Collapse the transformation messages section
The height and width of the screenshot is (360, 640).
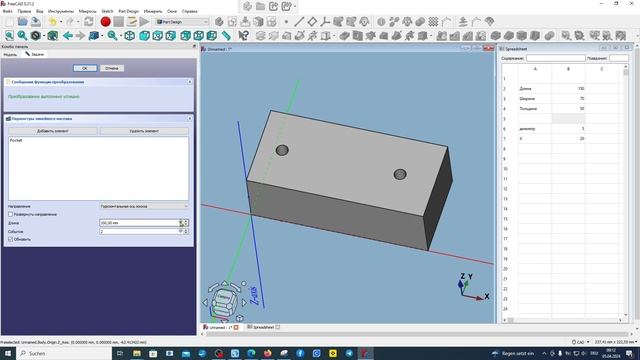pos(190,82)
